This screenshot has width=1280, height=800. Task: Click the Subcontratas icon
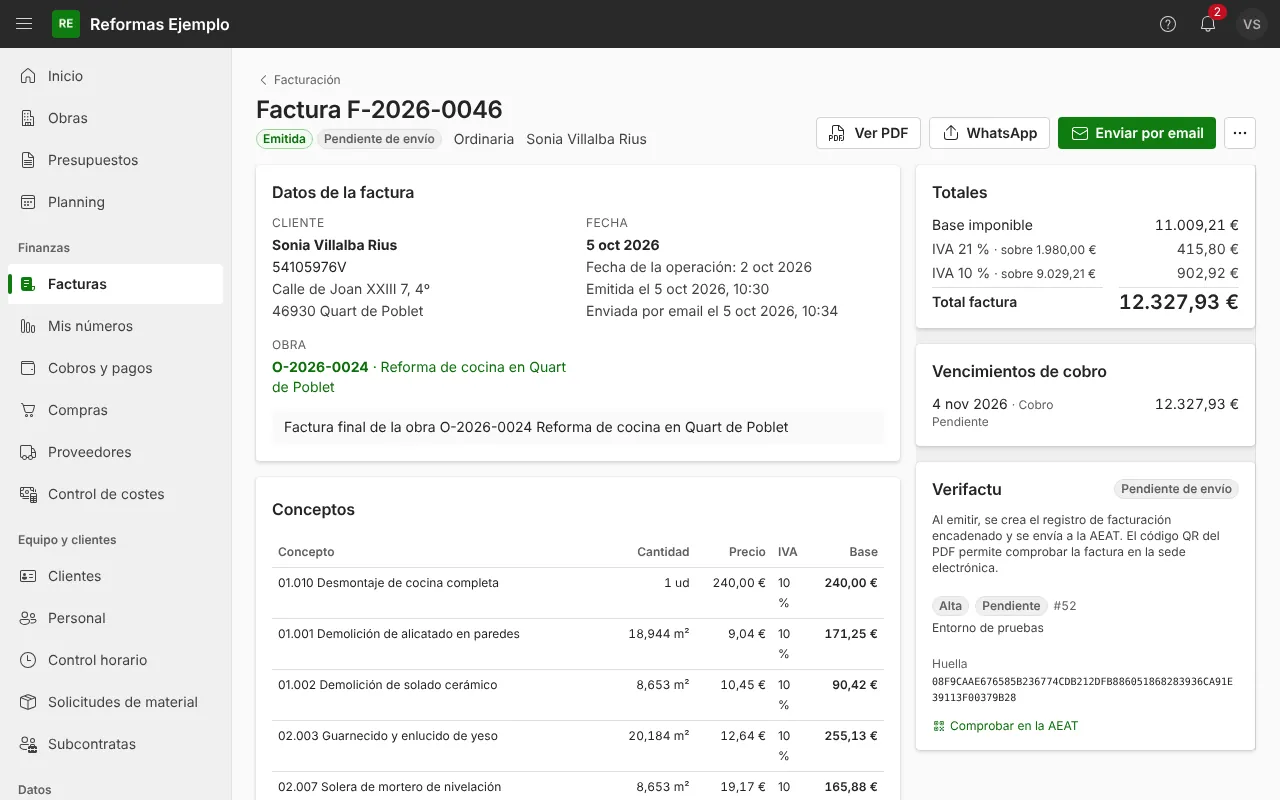tap(28, 744)
